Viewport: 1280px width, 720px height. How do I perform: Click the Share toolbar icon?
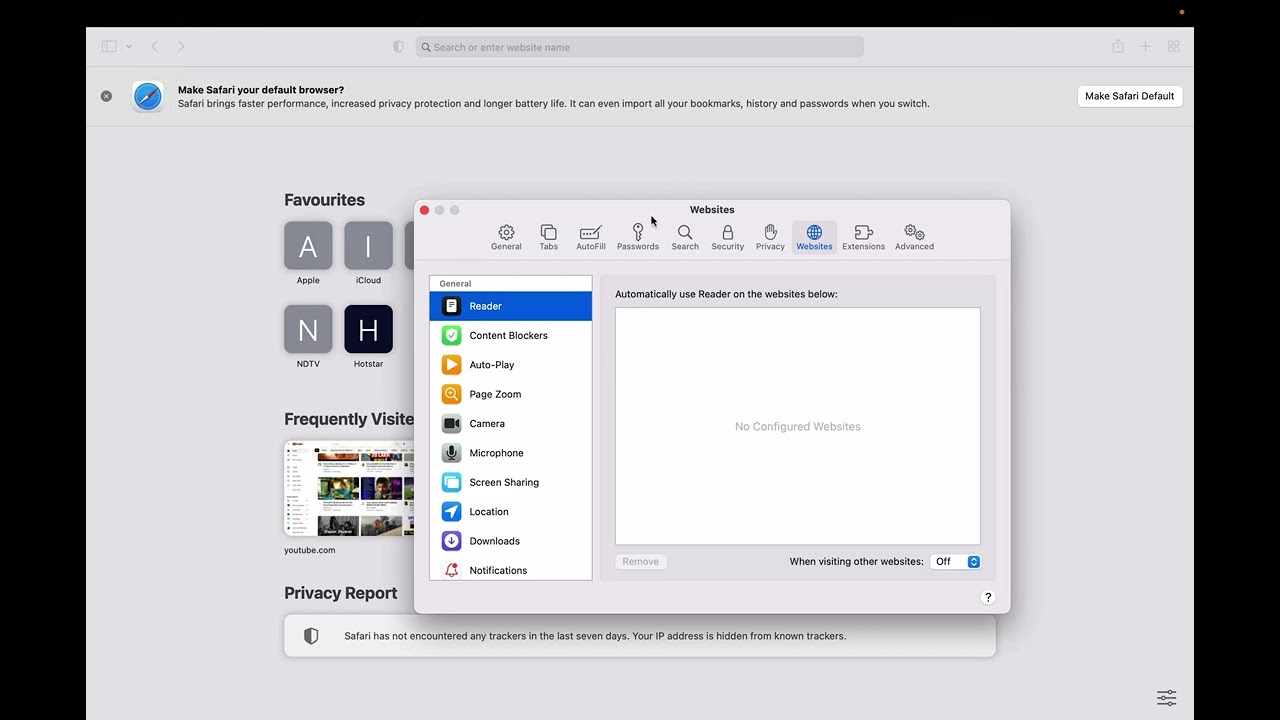point(1118,46)
